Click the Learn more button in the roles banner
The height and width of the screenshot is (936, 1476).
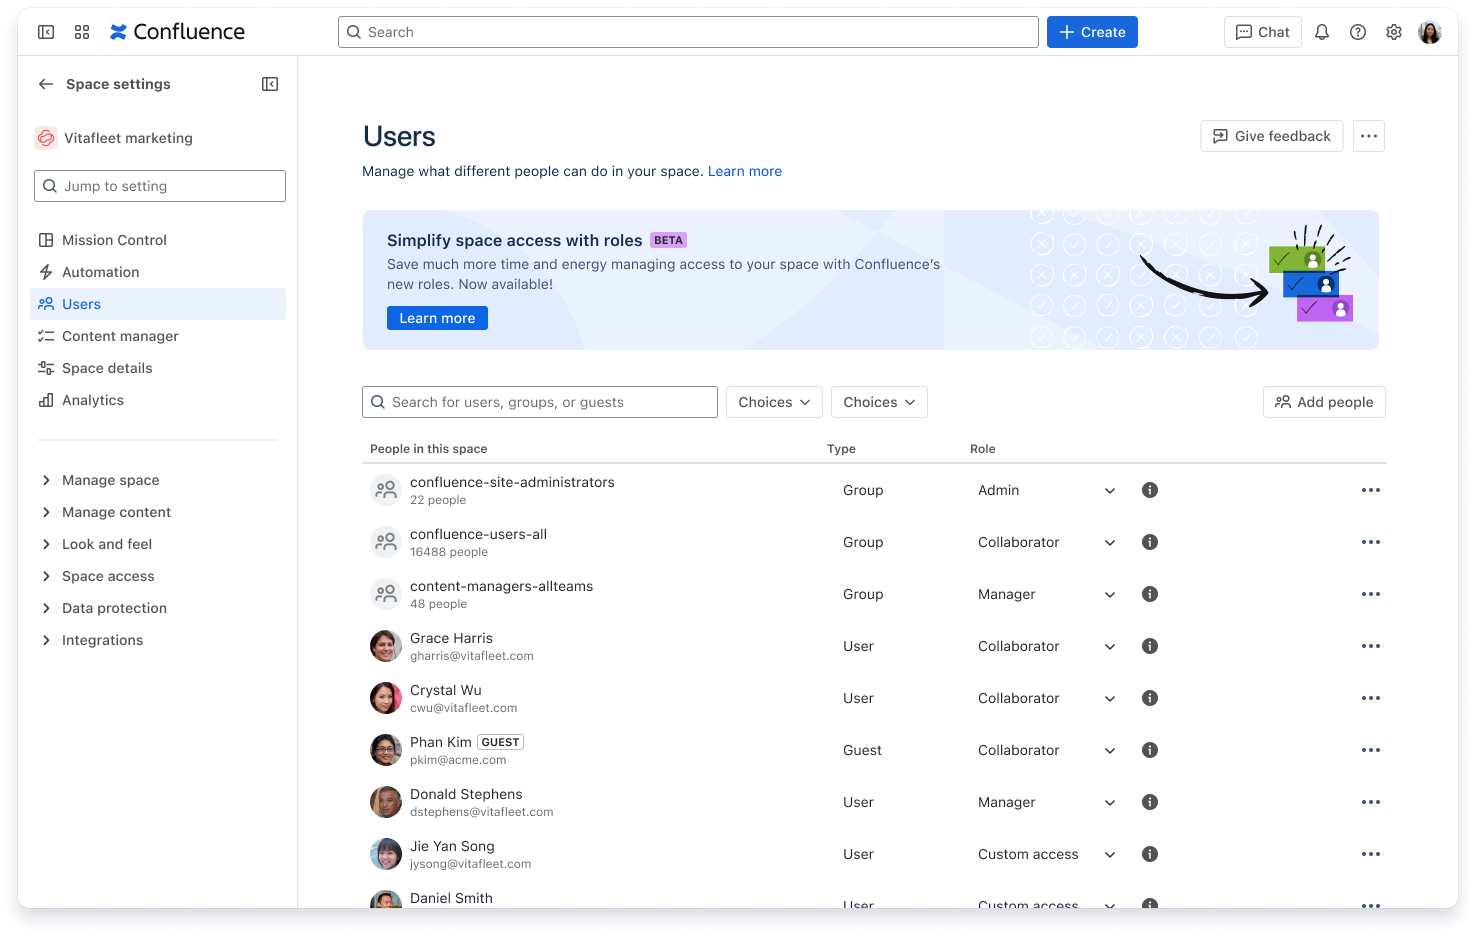tap(437, 318)
